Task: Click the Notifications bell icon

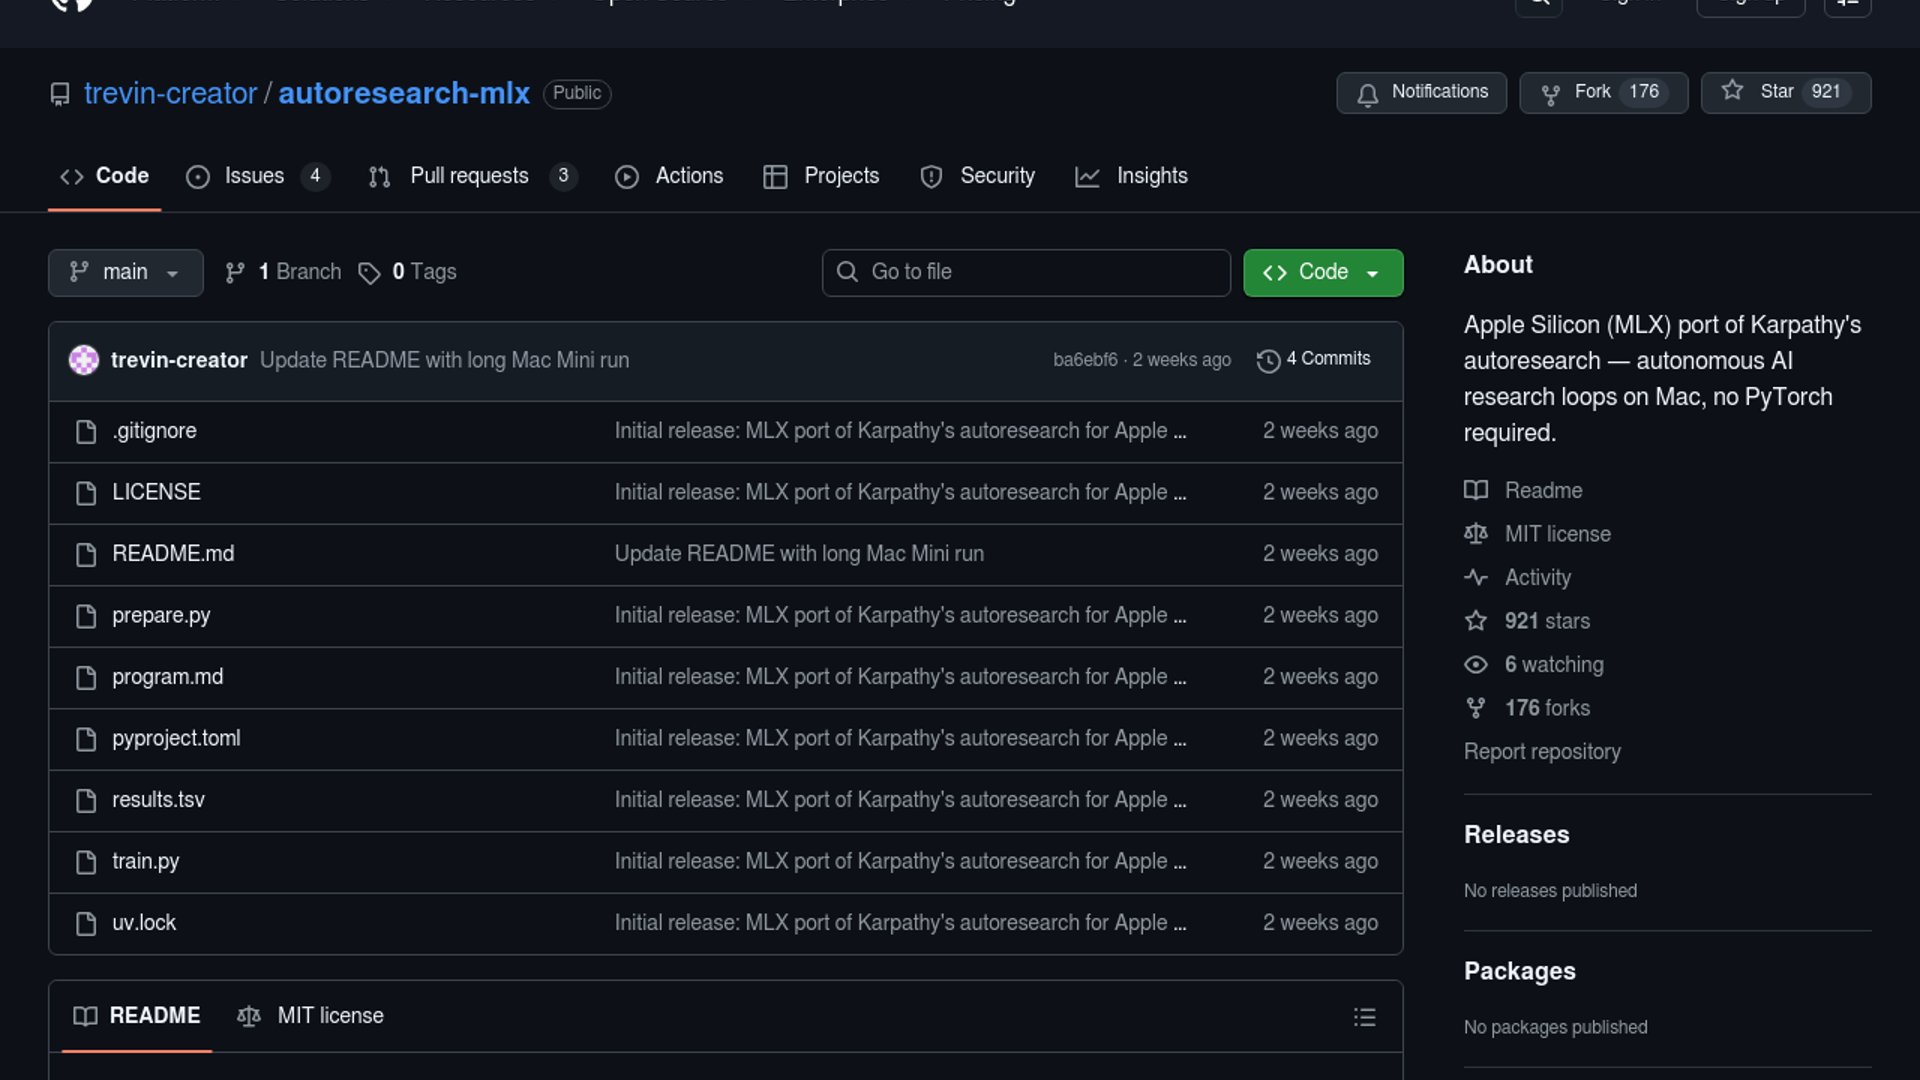Action: [x=1367, y=94]
